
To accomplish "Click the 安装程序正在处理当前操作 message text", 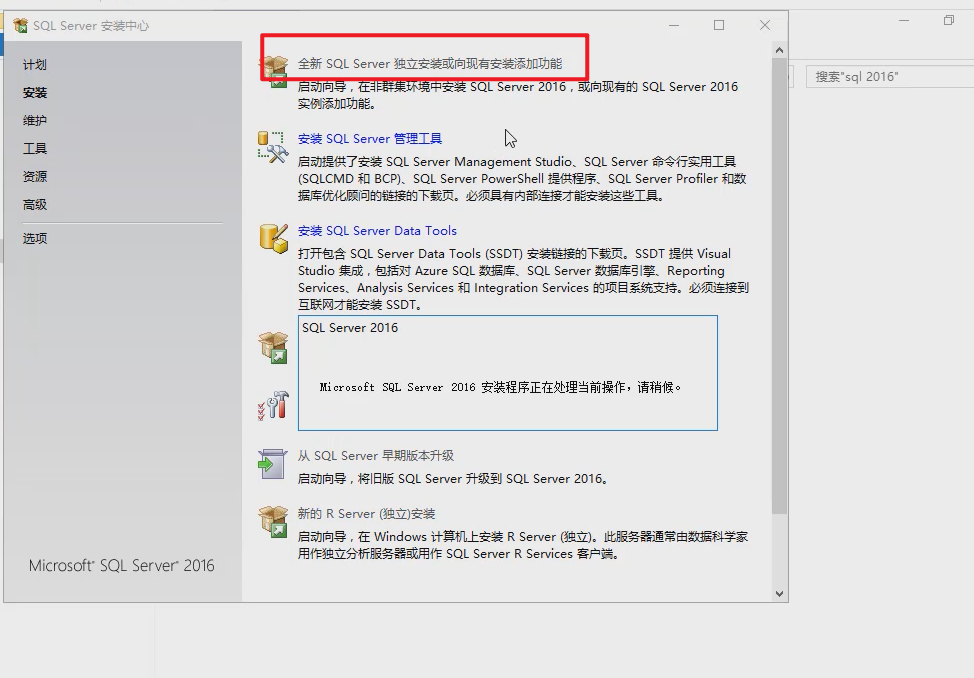I will [x=501, y=387].
